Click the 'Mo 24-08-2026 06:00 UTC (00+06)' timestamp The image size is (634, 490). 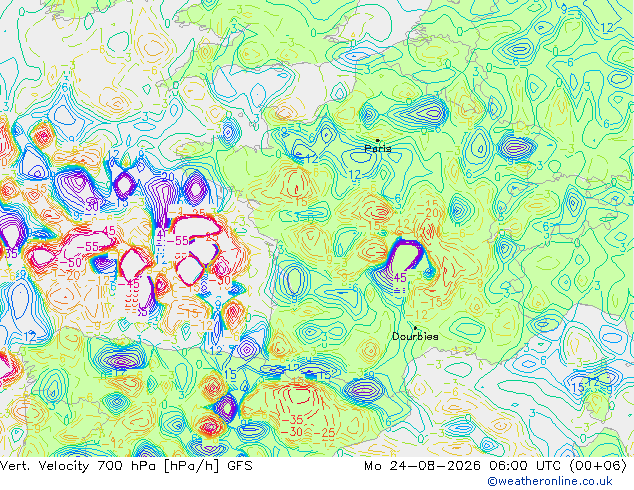click(x=495, y=466)
